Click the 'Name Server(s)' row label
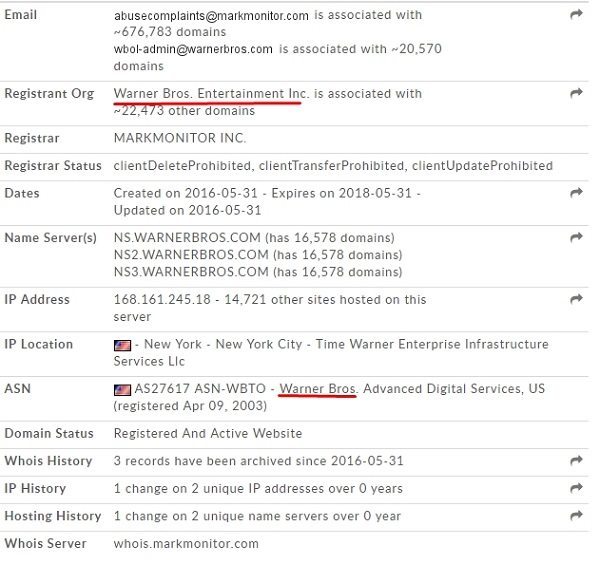The width and height of the screenshot is (600, 564). tap(51, 238)
